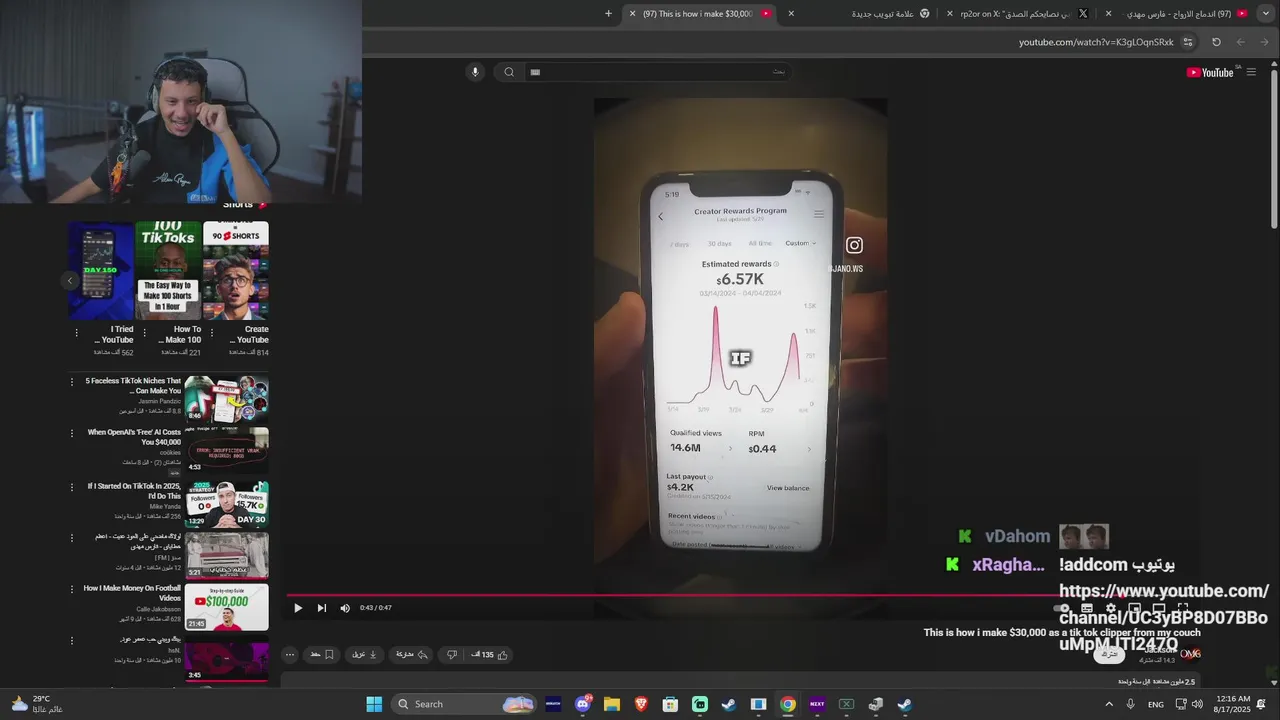Open 'How To Make 100' TikToks short
Viewport: 1280px width, 720px height.
(168, 271)
